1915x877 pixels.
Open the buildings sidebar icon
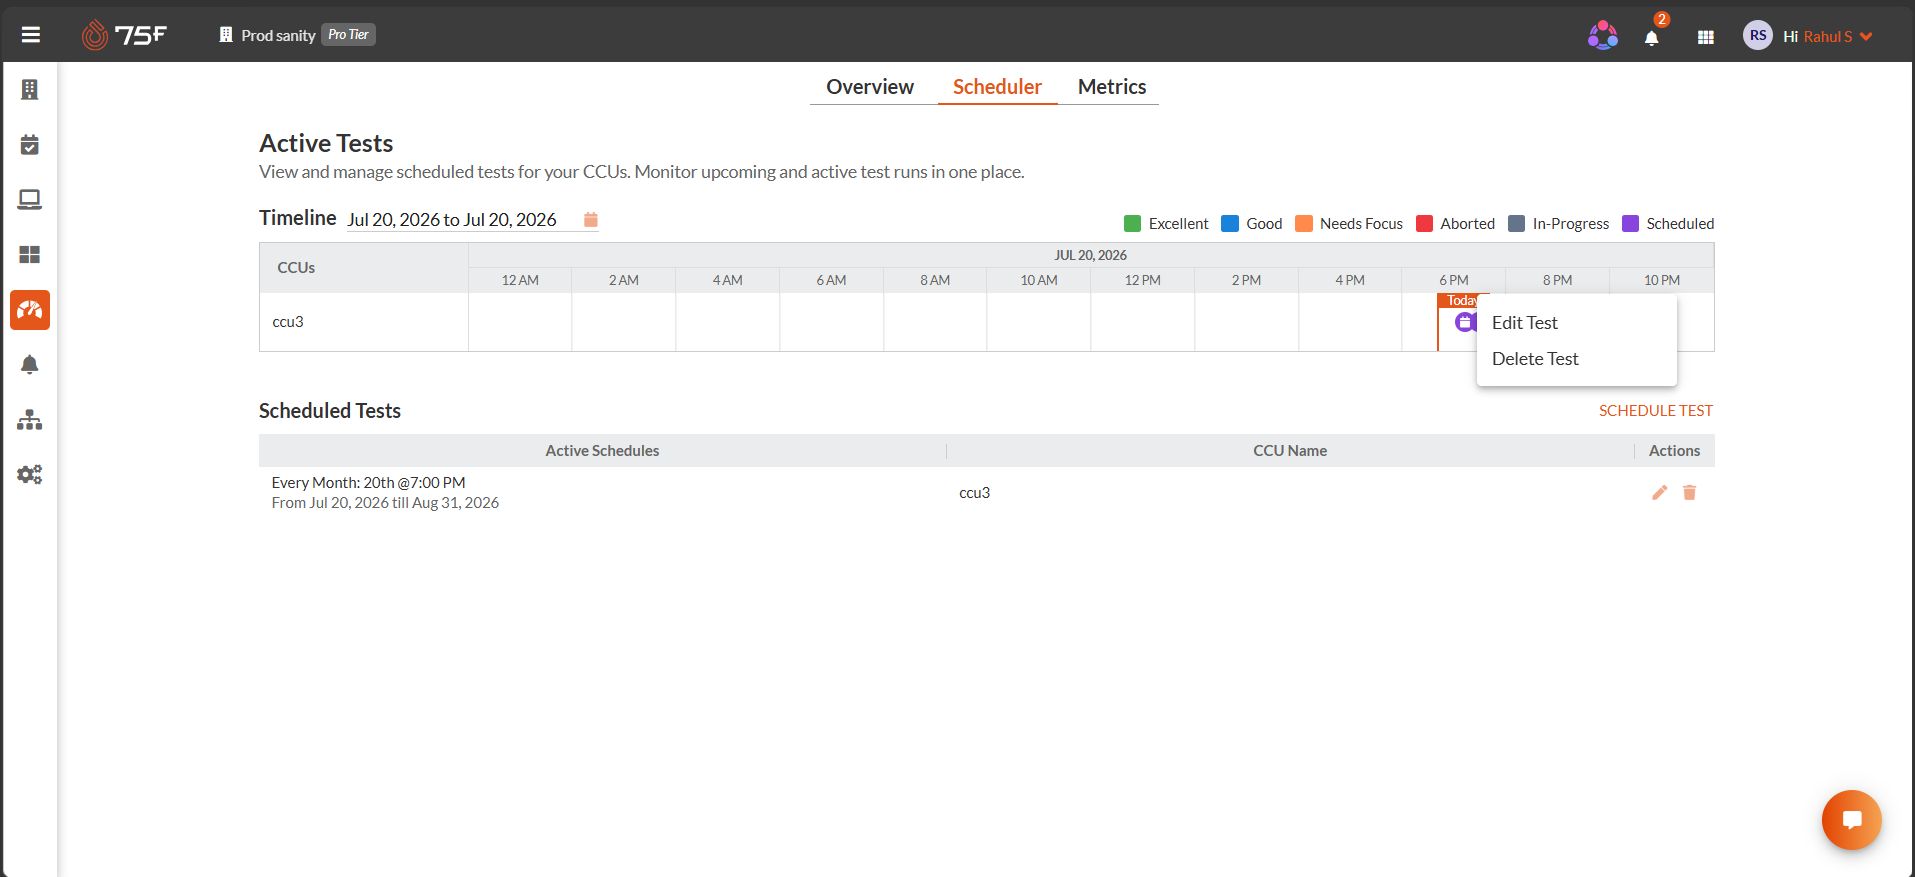tap(30, 90)
